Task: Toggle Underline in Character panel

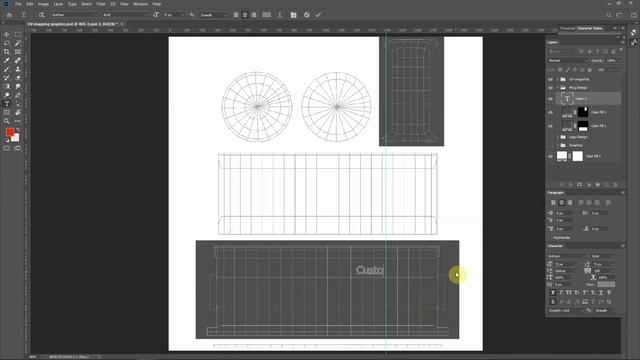Action: click(x=601, y=293)
